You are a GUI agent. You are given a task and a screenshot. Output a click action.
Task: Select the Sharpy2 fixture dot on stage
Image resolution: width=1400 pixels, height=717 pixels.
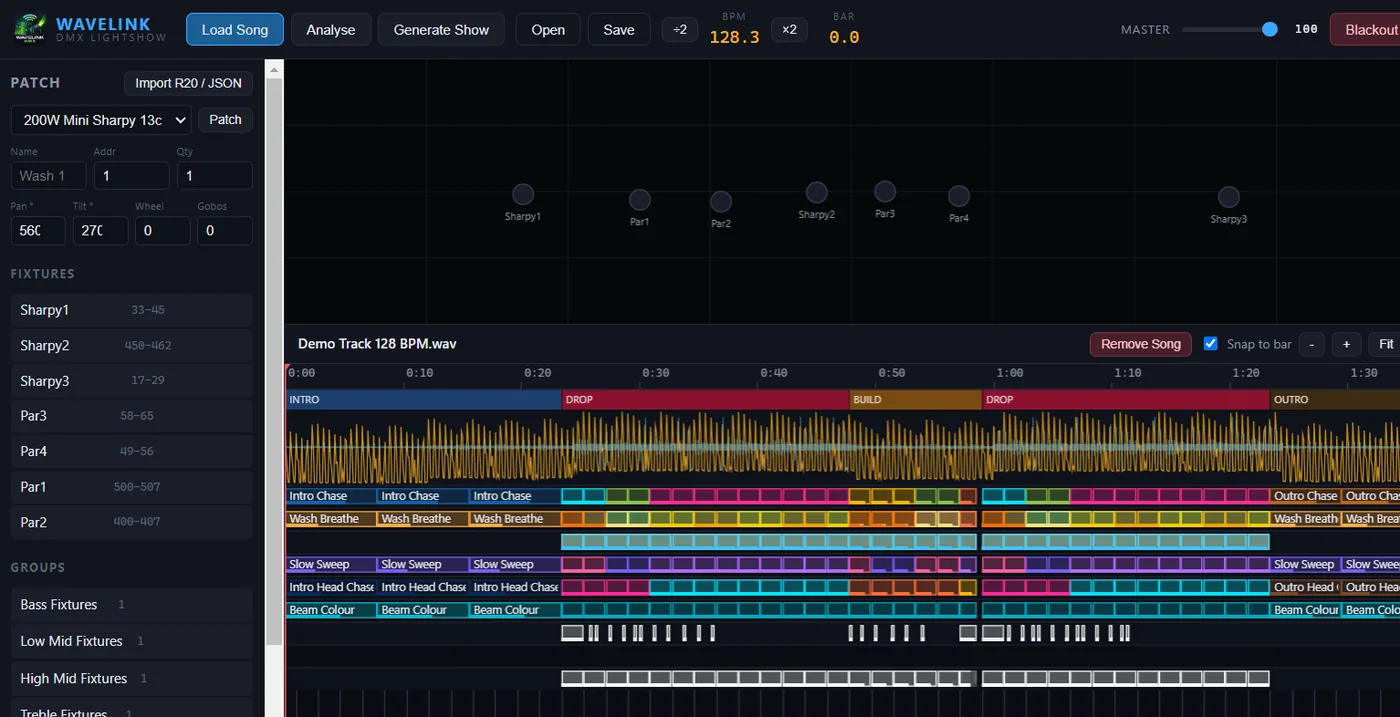(x=817, y=192)
